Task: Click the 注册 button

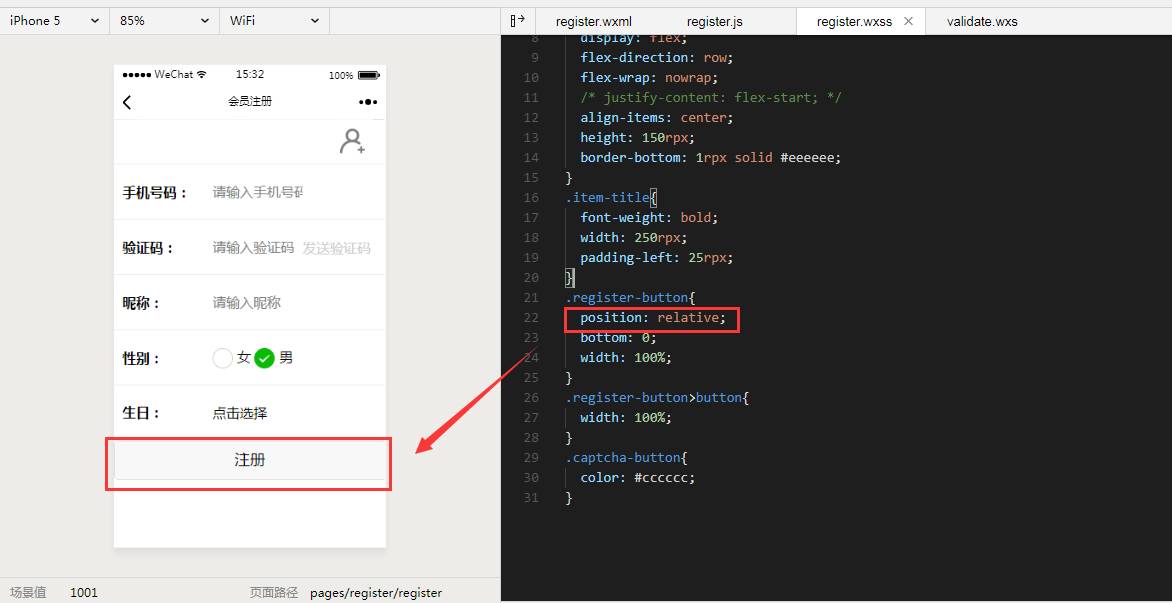Action: 250,460
